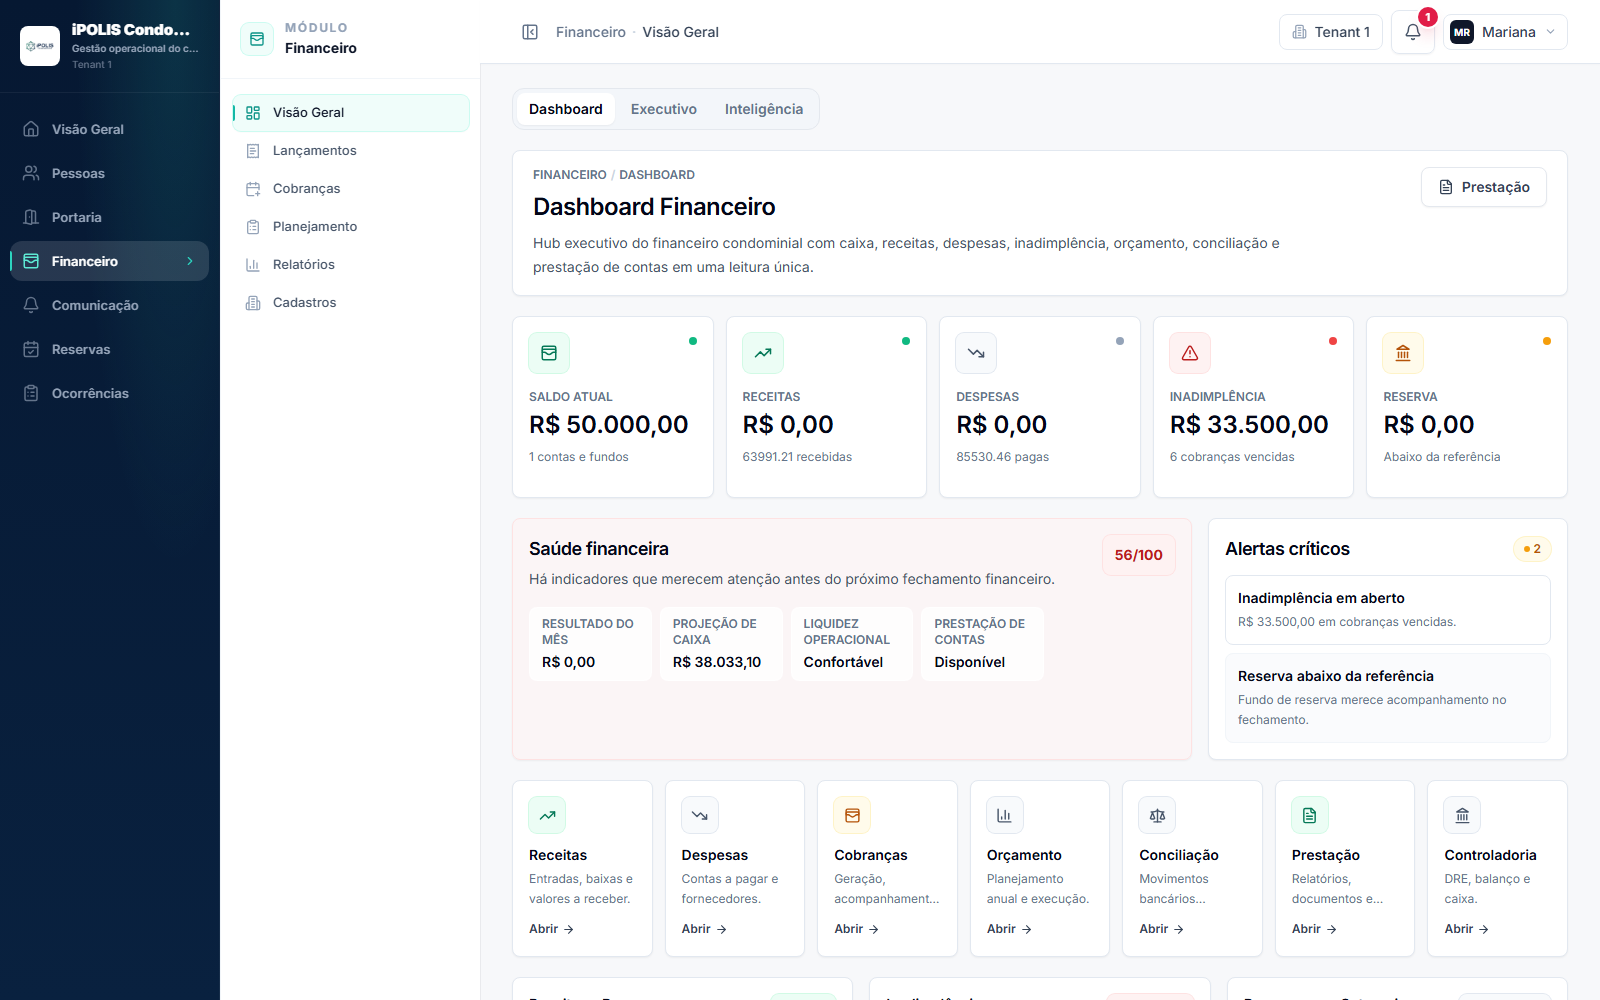Select Visão Geral in Financeiro submenu
Screen dimensions: 1600x1000
(351, 113)
